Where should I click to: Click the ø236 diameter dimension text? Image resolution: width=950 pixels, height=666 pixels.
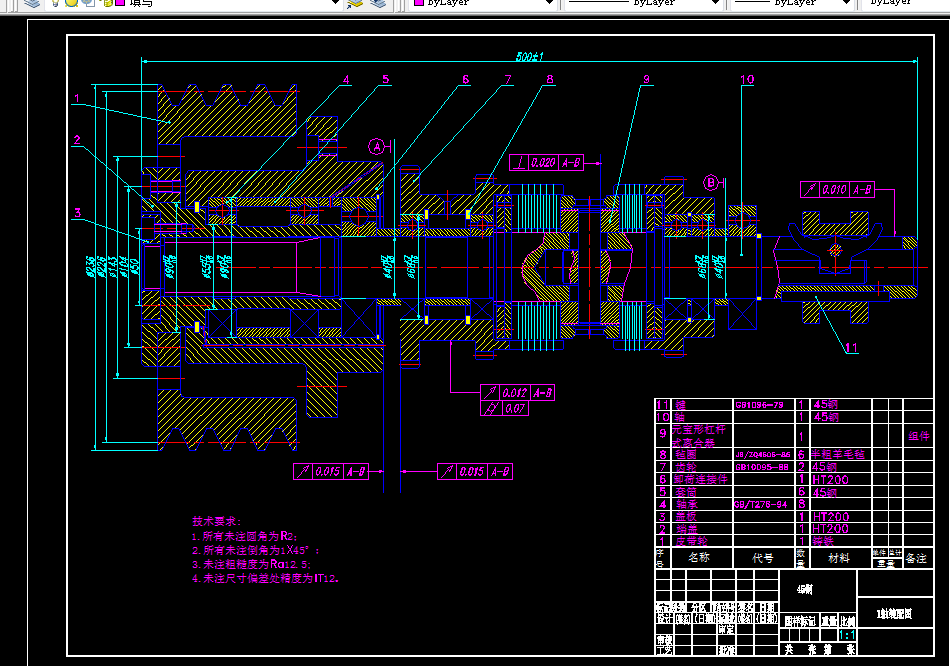[x=90, y=267]
